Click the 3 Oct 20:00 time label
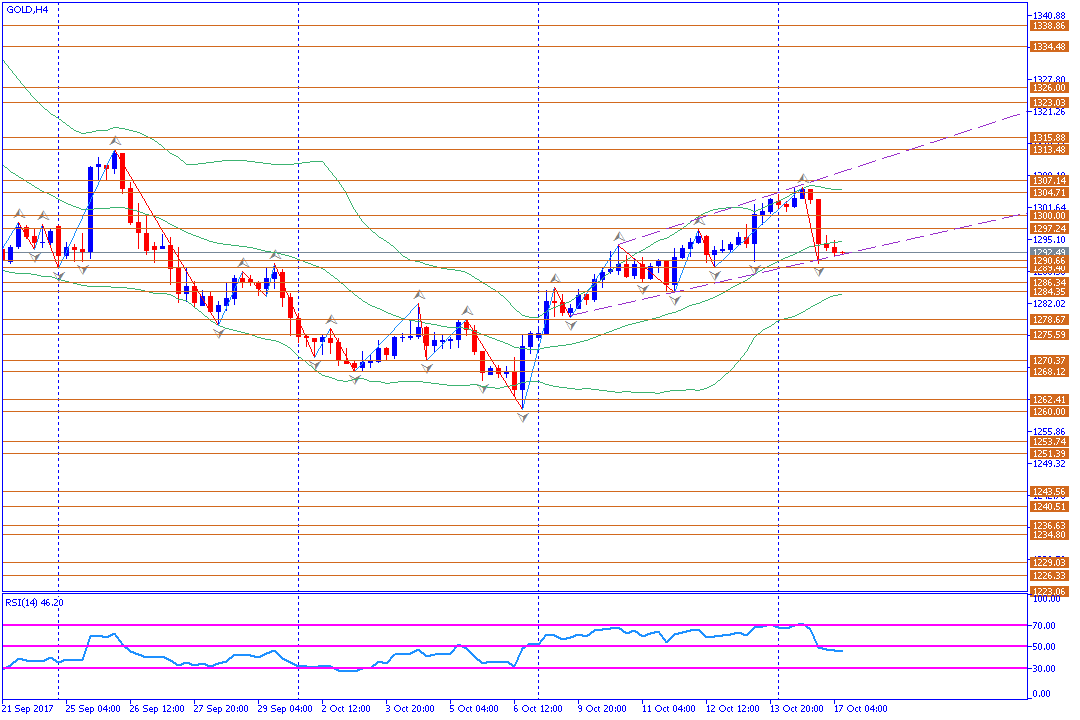This screenshot has height=720, width=1080. coord(411,708)
